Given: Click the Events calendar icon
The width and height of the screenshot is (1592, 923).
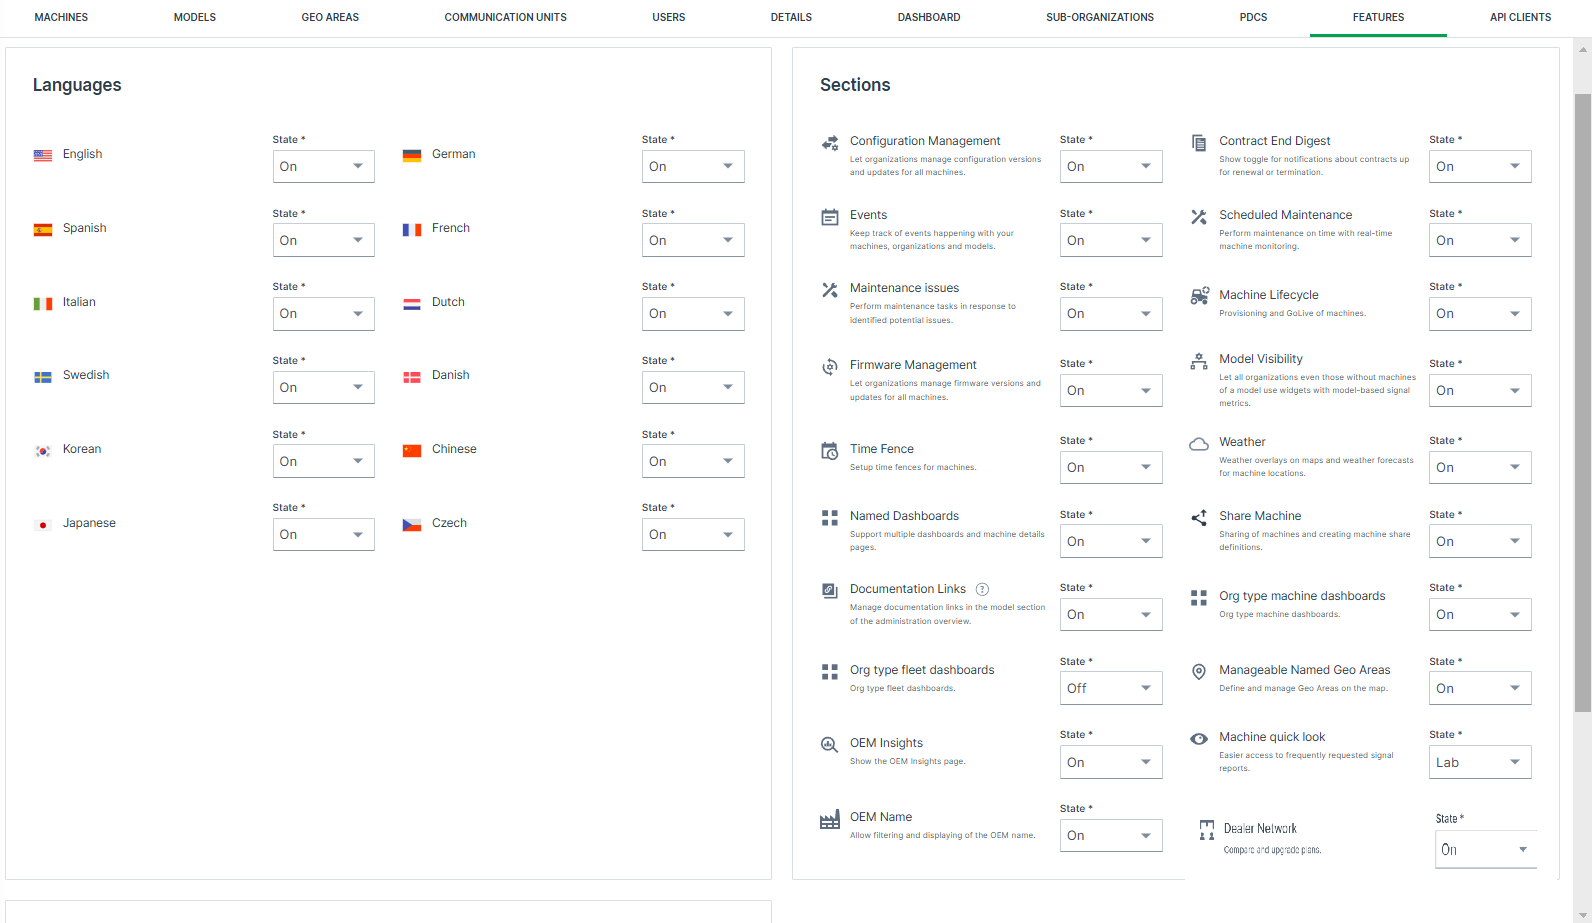Looking at the screenshot, I should click(830, 217).
